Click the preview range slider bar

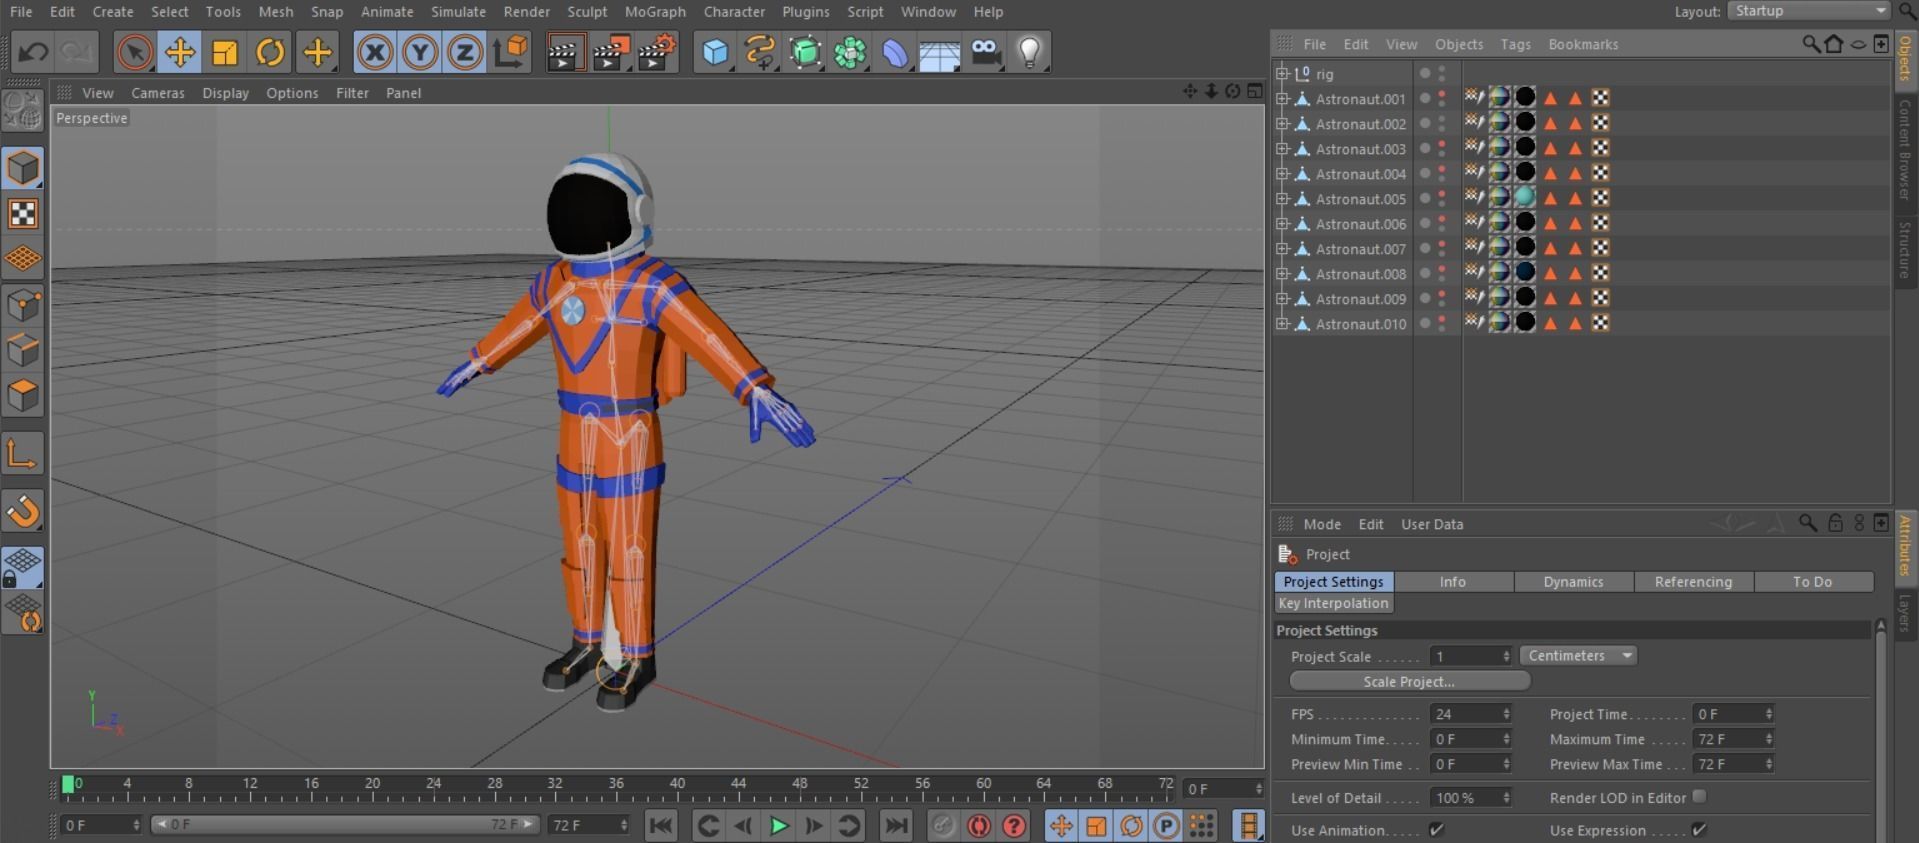[345, 825]
